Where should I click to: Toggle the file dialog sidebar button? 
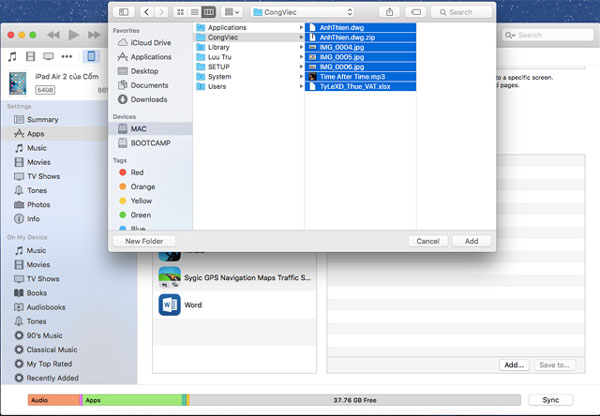click(x=124, y=12)
